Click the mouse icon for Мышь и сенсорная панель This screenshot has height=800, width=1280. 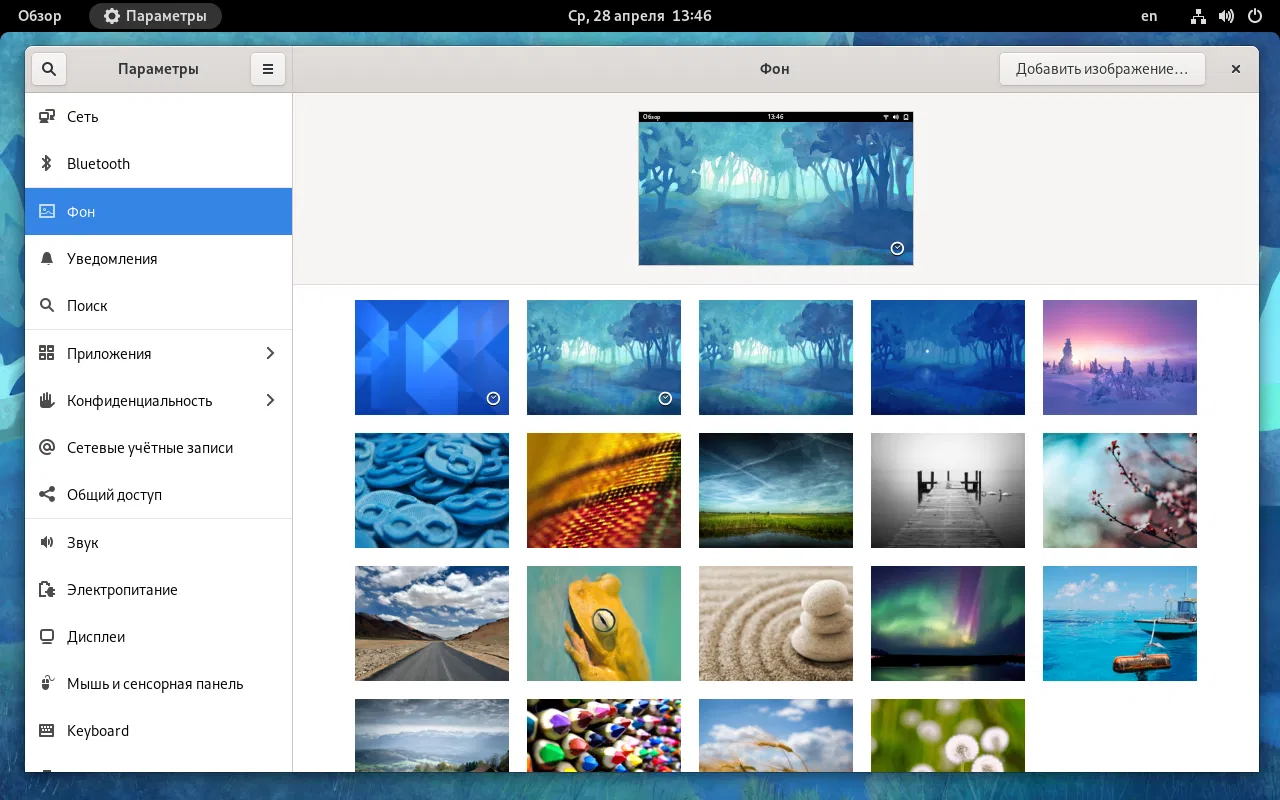point(47,683)
